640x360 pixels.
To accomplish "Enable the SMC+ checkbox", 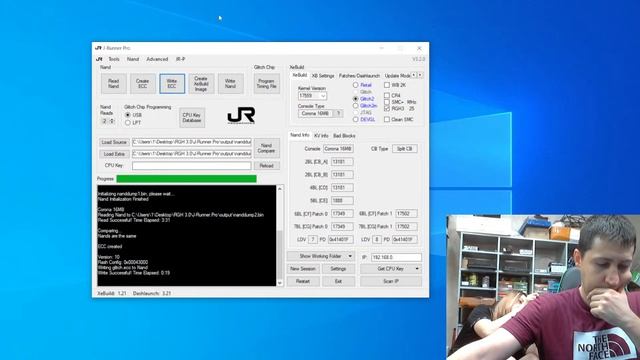I will (x=387, y=102).
